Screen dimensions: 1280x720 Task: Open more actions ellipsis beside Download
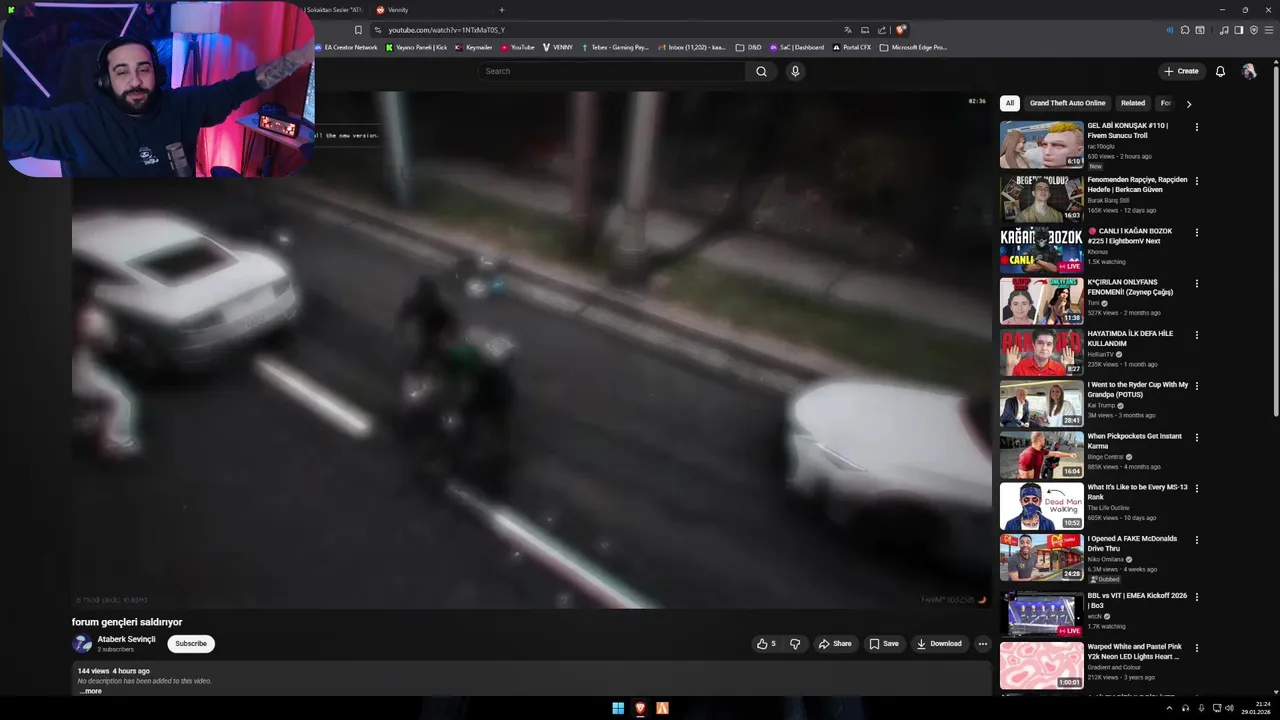(983, 644)
